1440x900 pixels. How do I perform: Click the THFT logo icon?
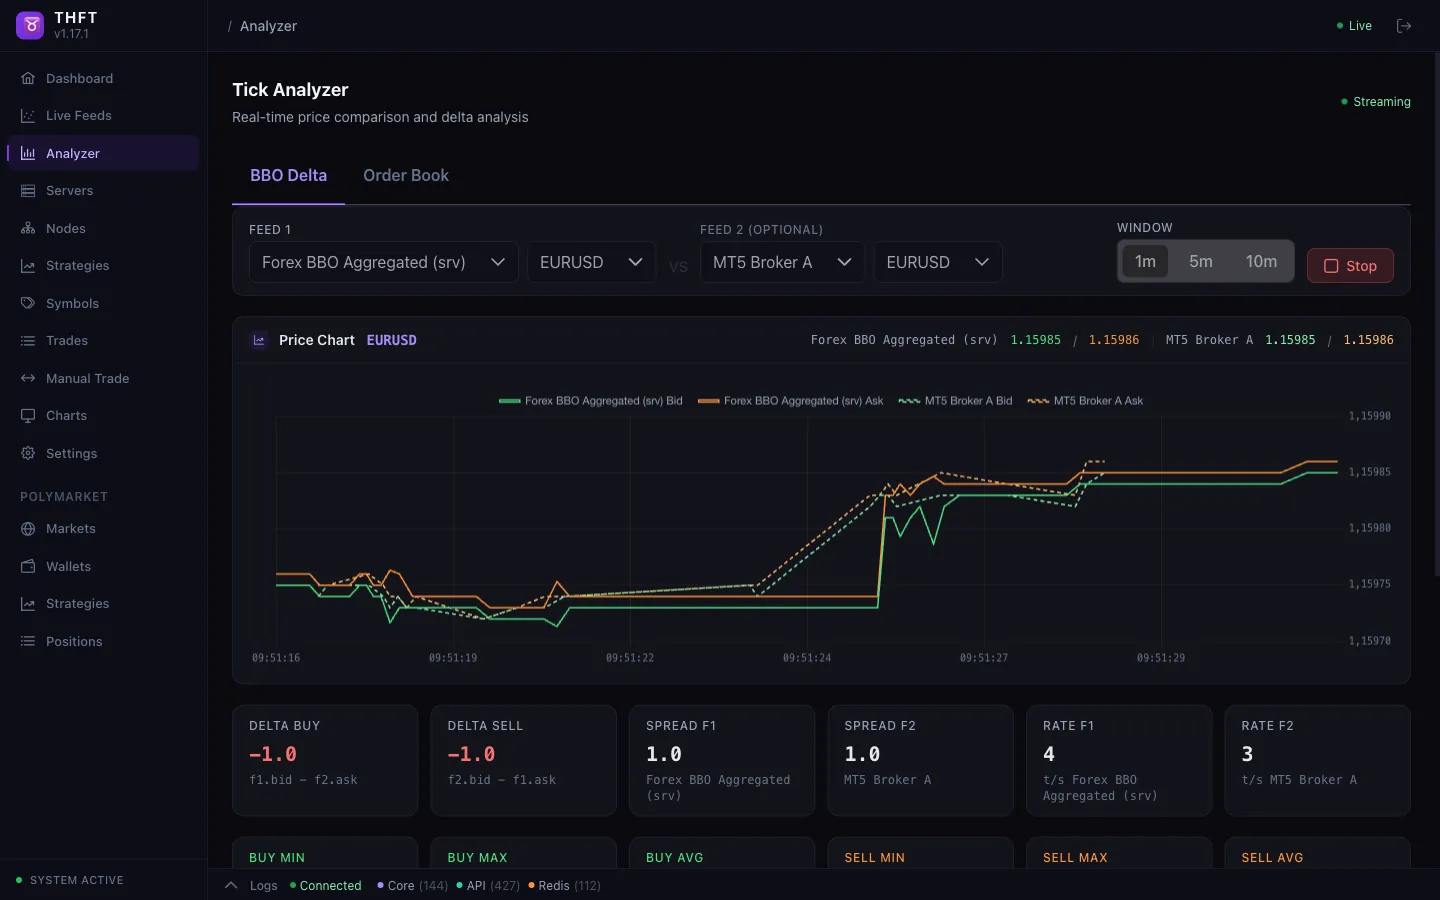(29, 25)
